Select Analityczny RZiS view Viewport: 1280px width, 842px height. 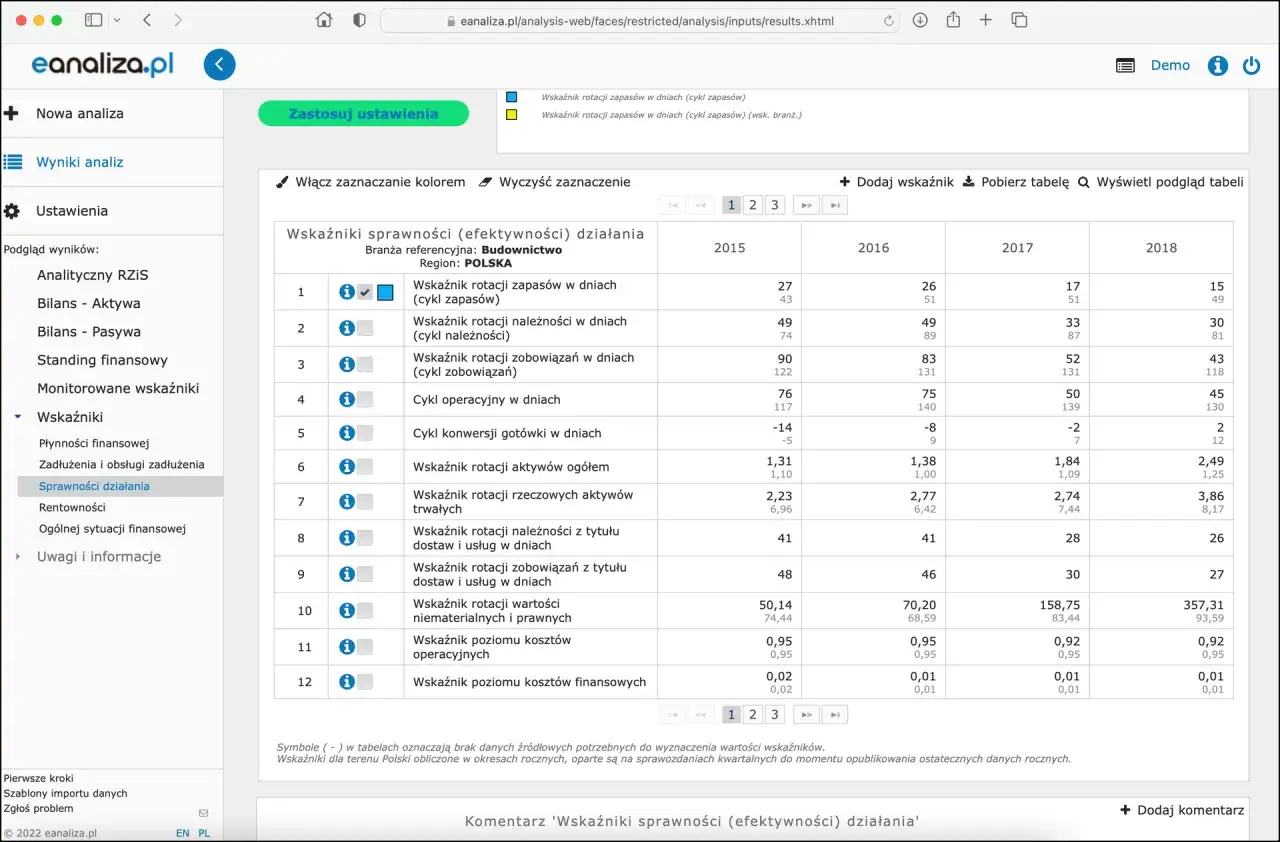click(93, 275)
